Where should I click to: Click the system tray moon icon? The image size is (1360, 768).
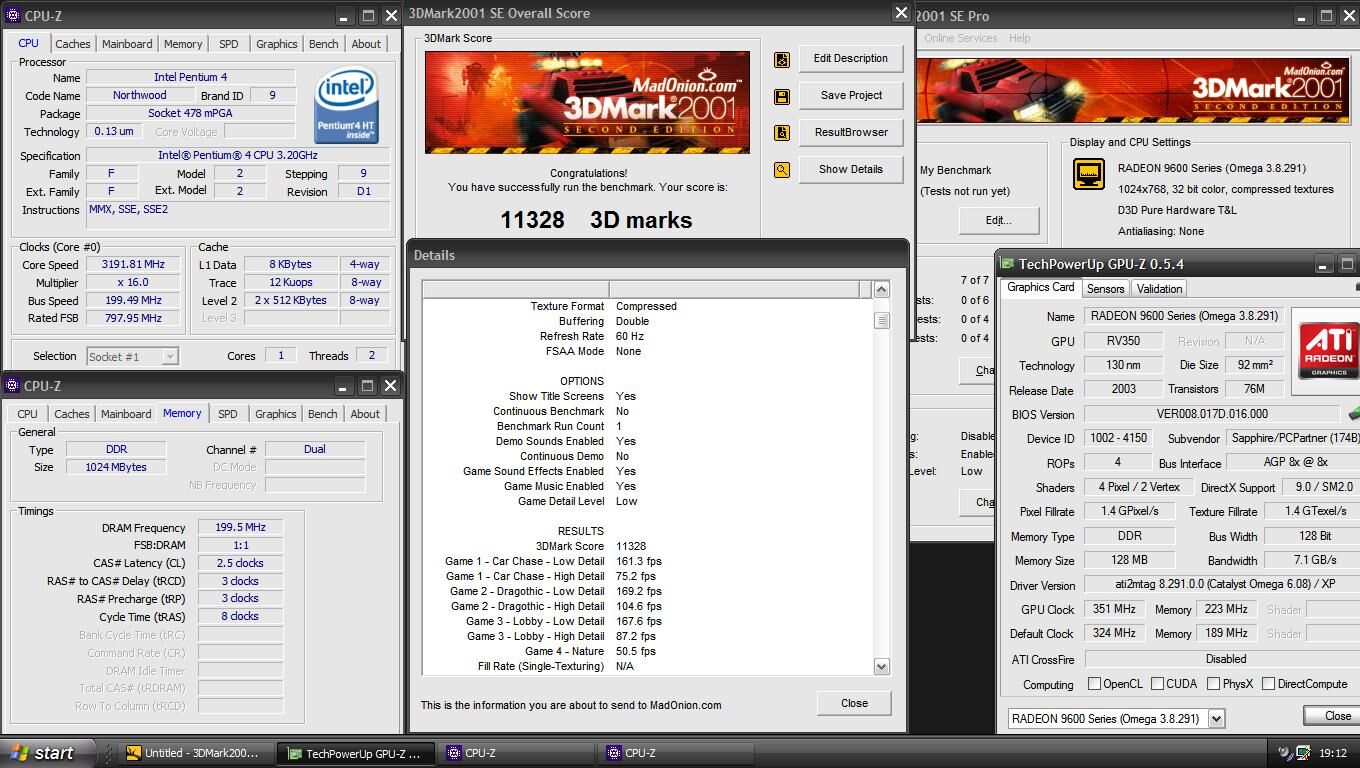coord(1285,753)
